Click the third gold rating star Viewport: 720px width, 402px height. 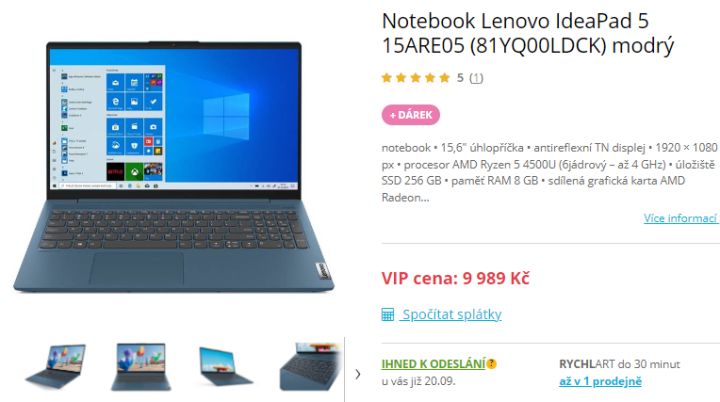[x=416, y=78]
